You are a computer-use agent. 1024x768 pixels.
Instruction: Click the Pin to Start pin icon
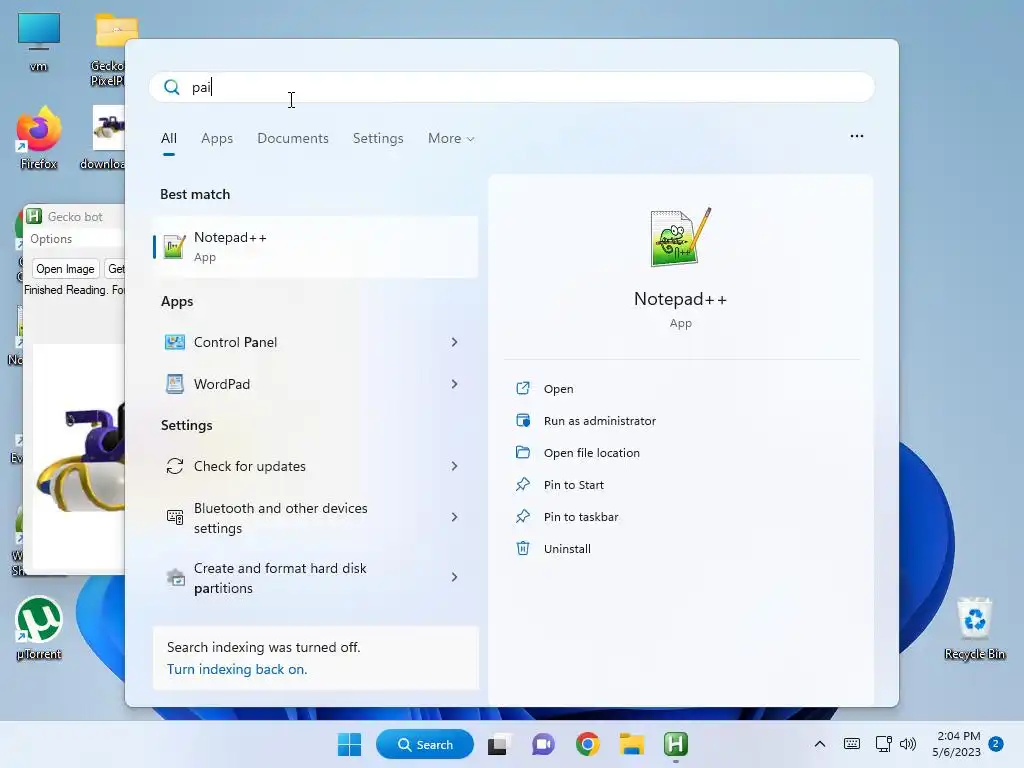pos(522,485)
